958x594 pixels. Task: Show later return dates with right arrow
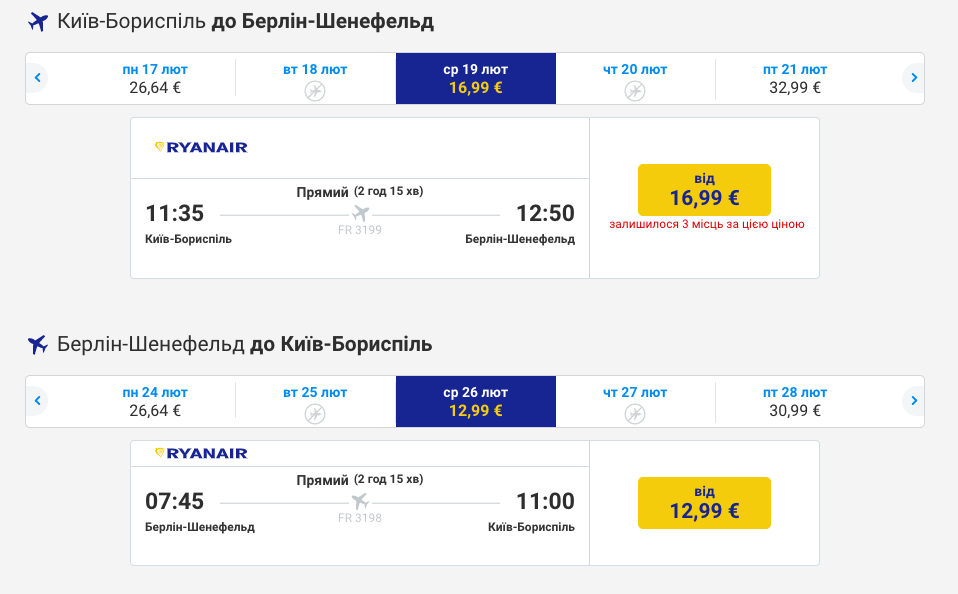click(914, 401)
